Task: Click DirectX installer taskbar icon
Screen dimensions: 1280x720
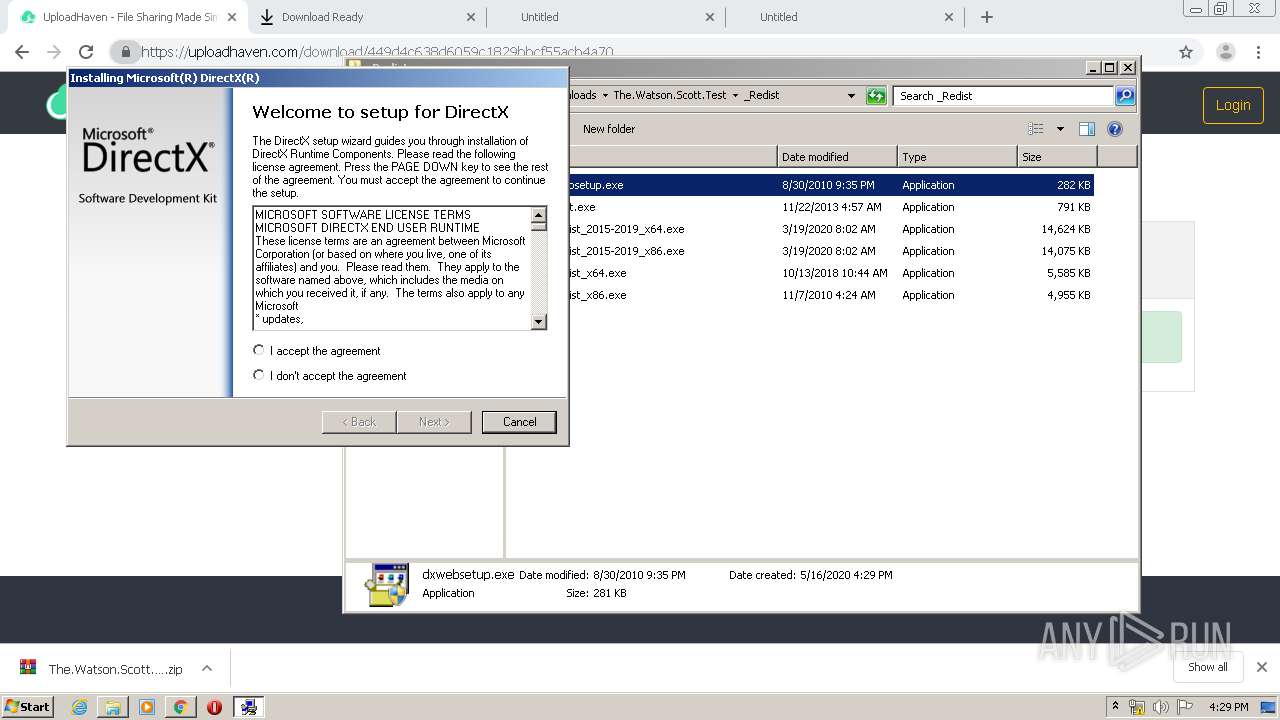Action: (x=248, y=707)
